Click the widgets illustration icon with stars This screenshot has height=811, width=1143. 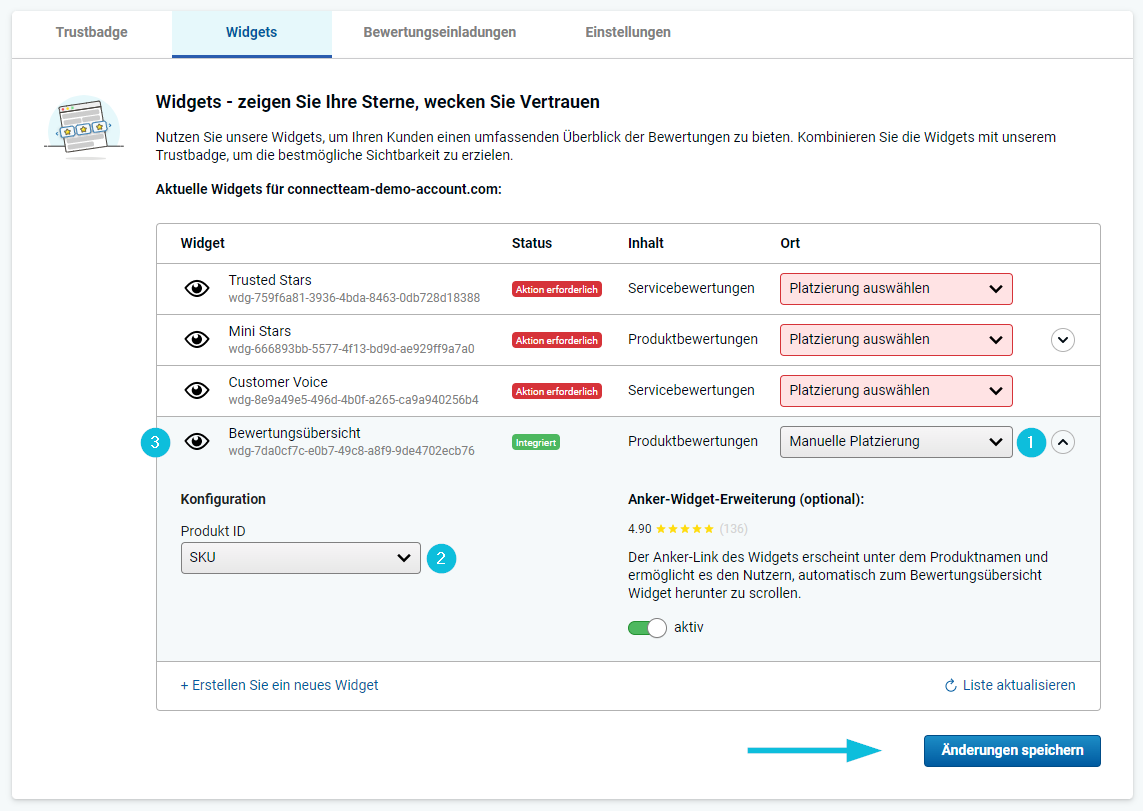point(82,128)
